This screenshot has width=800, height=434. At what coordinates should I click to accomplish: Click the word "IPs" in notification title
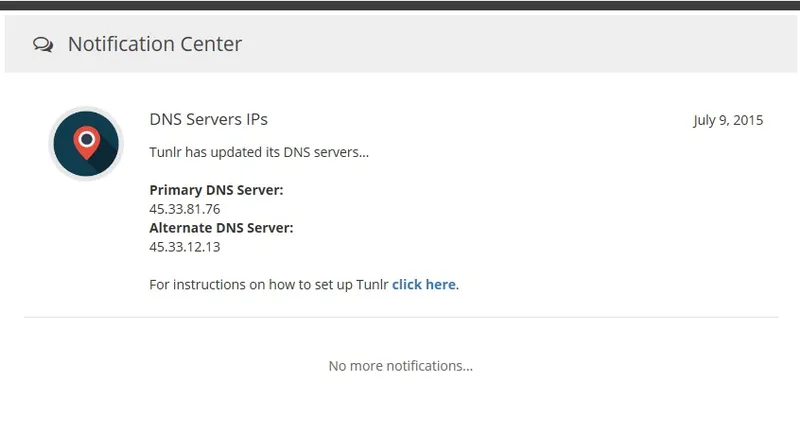[256, 119]
